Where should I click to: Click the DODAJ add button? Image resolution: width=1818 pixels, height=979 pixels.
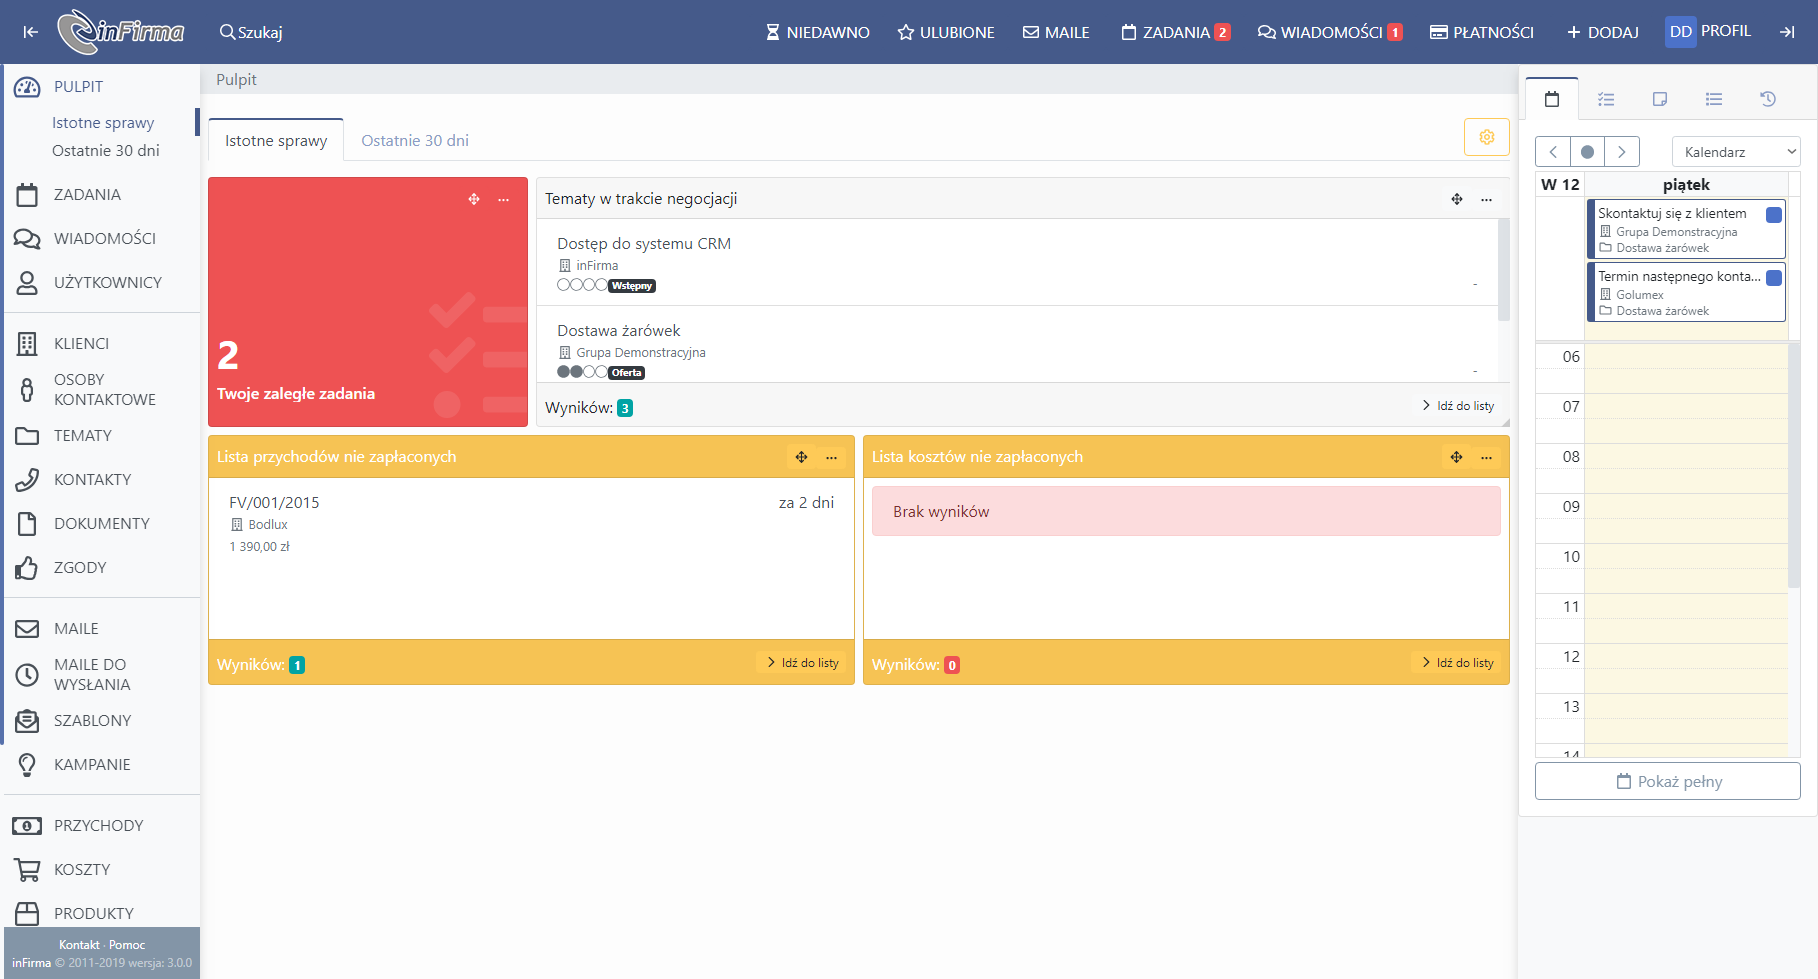(x=1603, y=32)
